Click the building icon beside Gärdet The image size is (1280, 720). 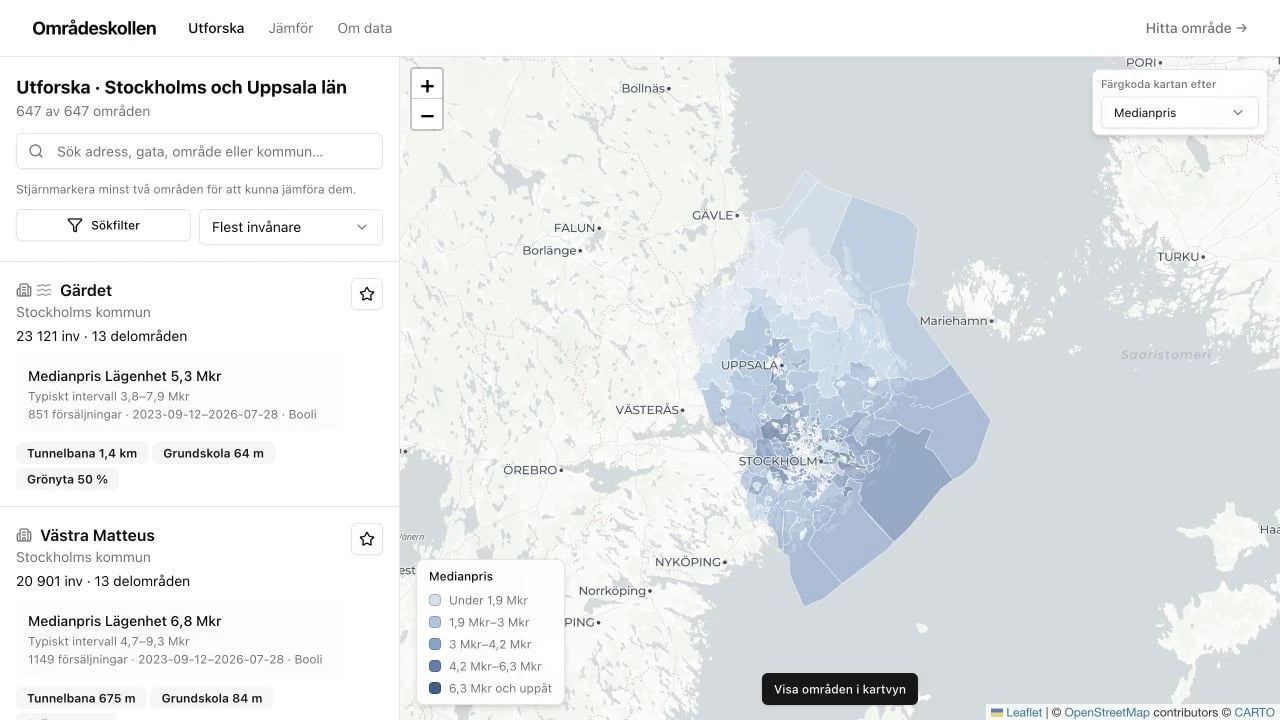24,291
